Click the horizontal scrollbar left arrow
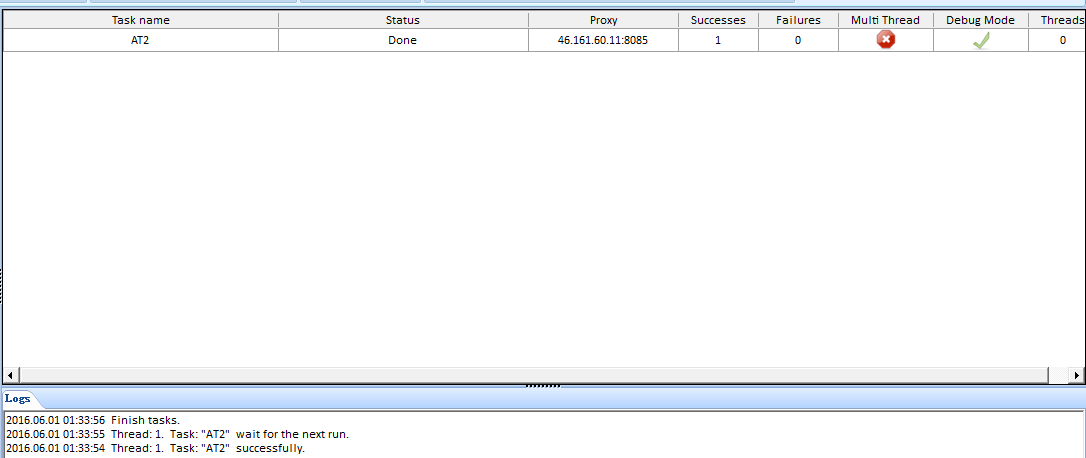 pos(11,375)
